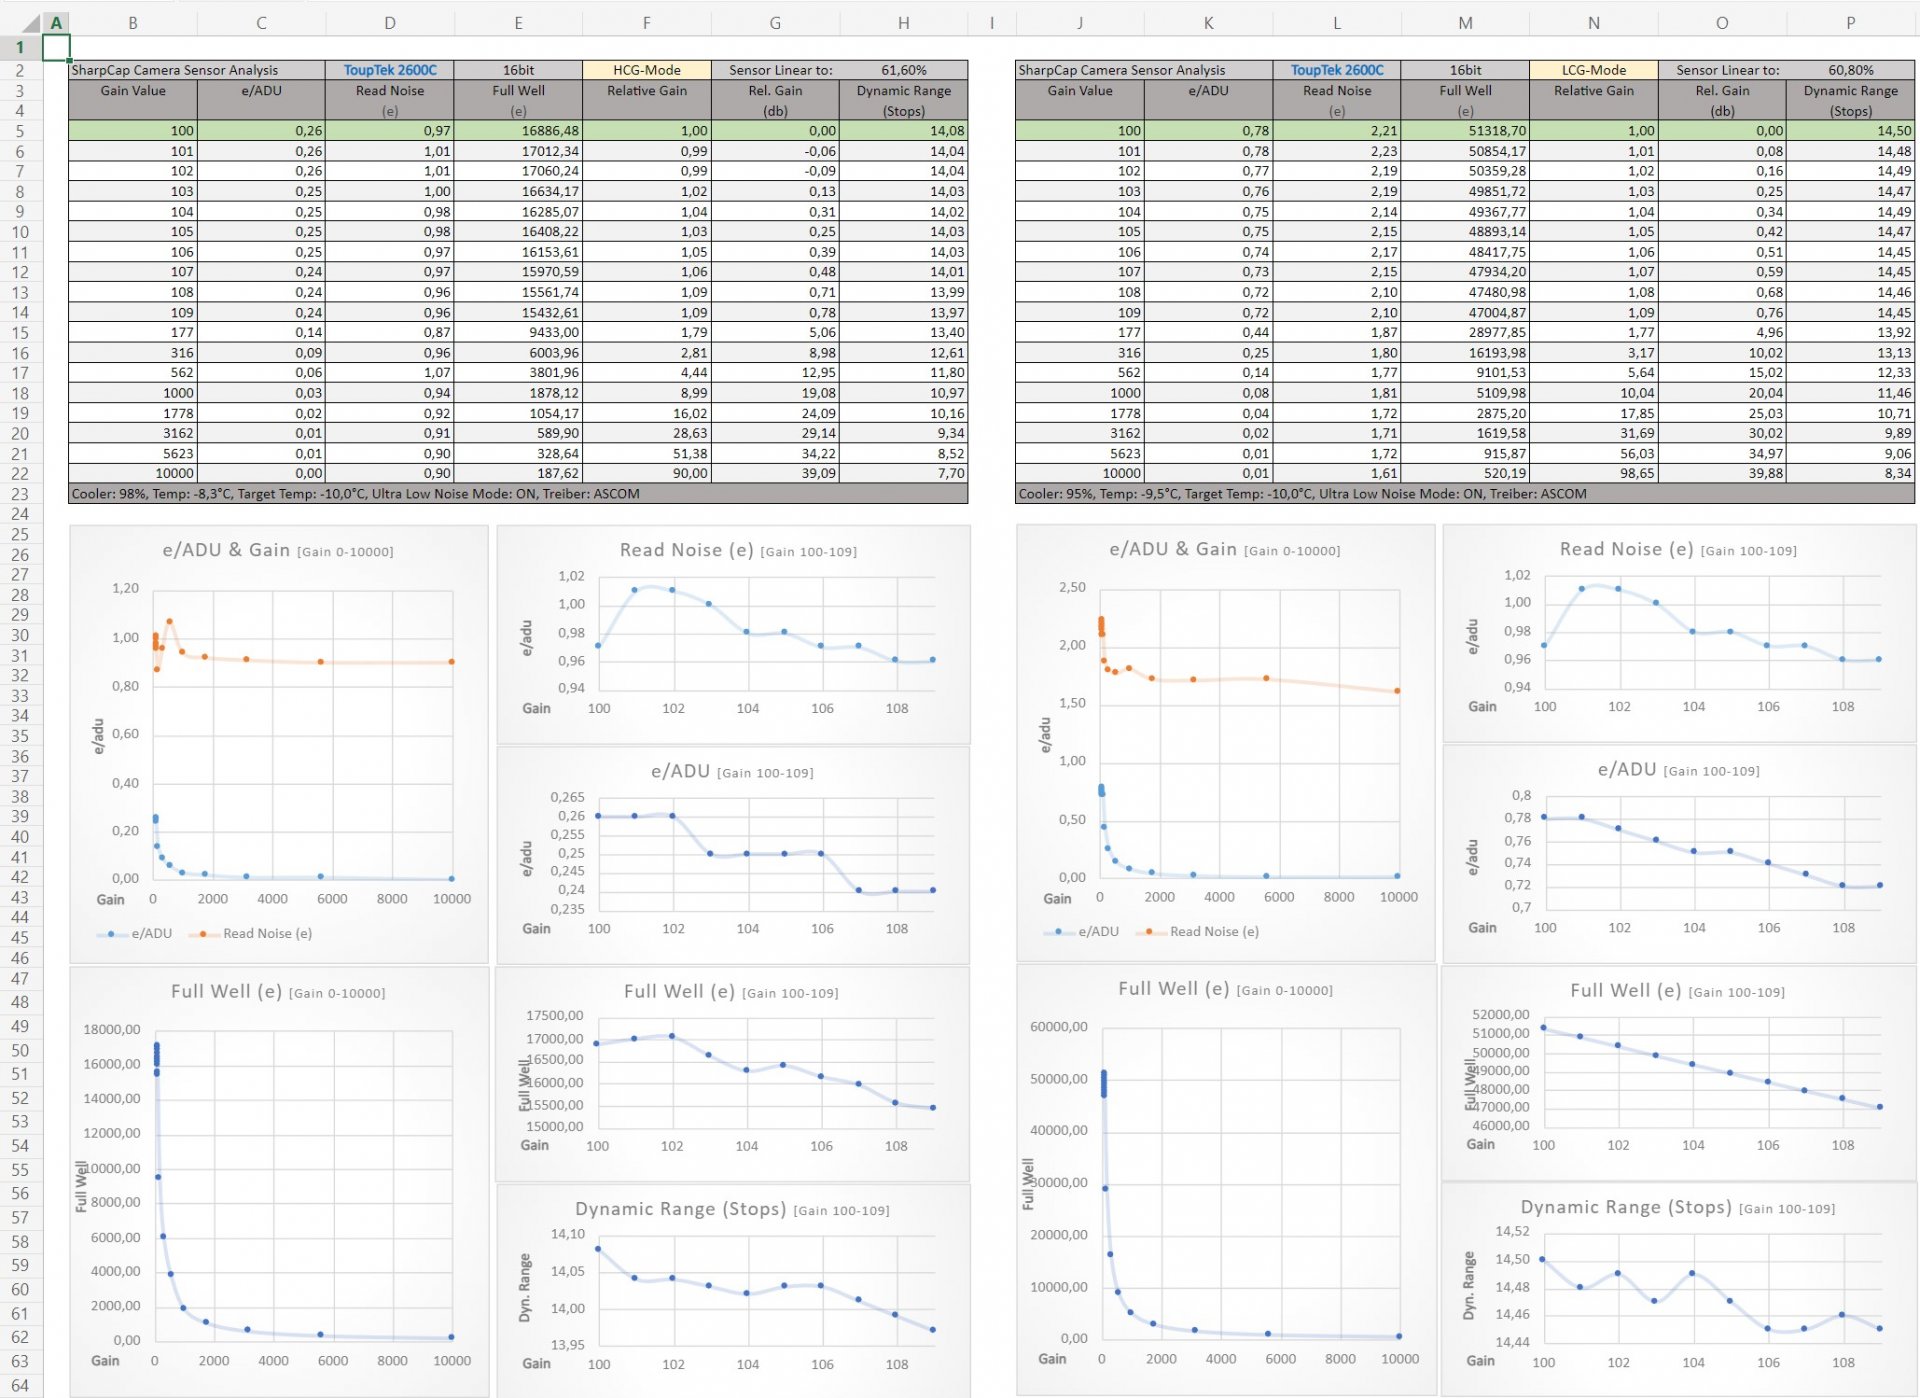This screenshot has height=1398, width=1920.
Task: Click the HCG-Mode cell
Action: 646,70
